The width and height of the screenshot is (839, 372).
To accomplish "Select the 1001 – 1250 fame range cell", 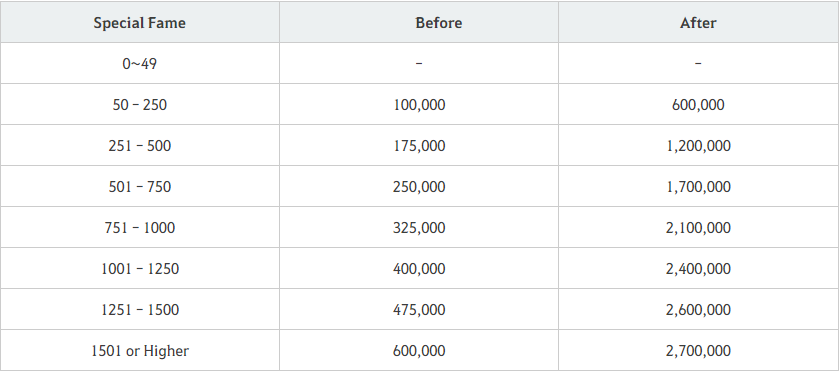I will click(x=140, y=268).
